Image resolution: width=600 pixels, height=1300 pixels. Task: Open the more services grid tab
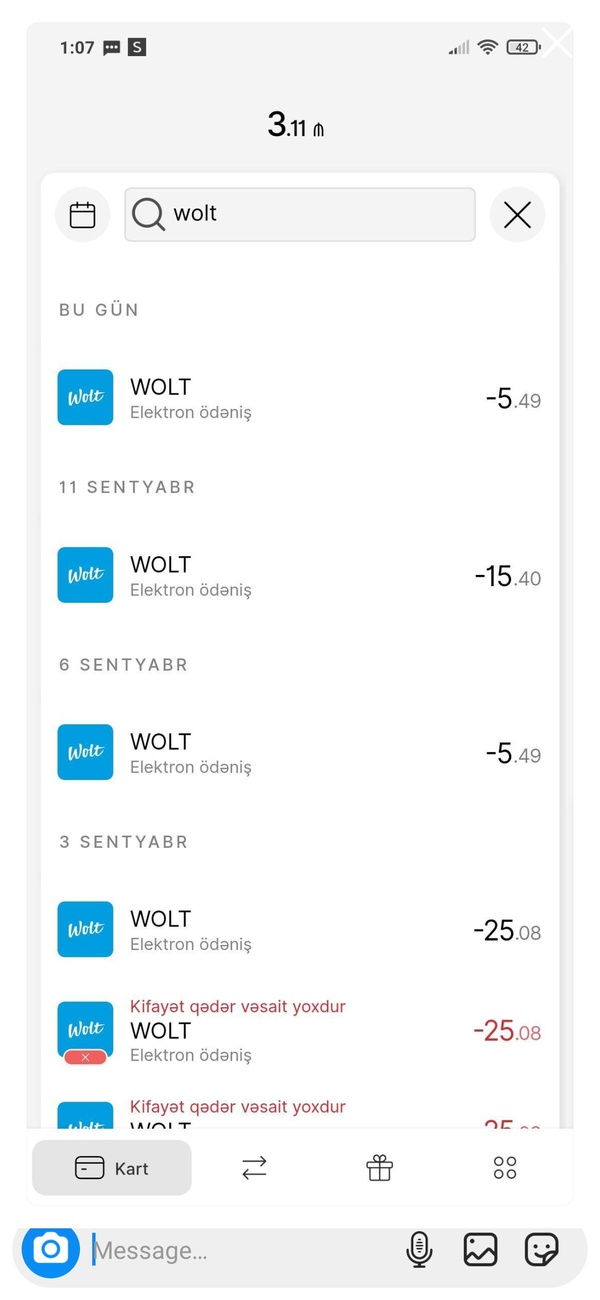pos(505,1168)
